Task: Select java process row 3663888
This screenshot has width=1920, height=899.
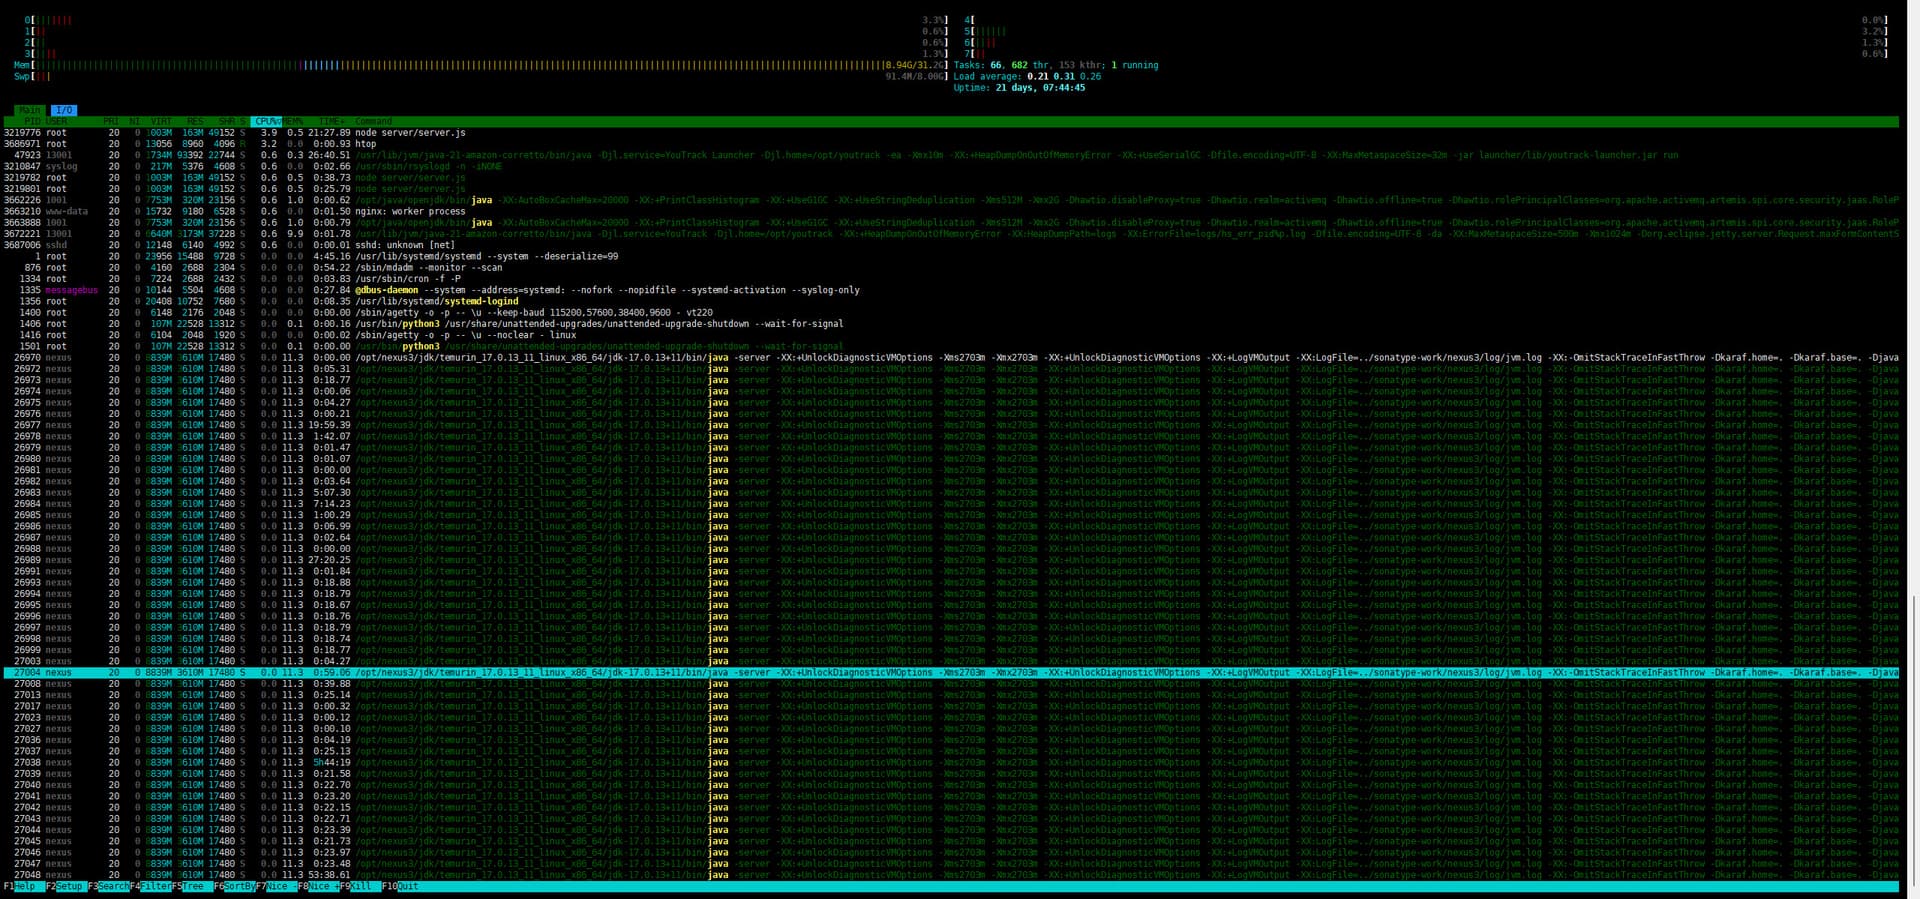Action: 950,223
